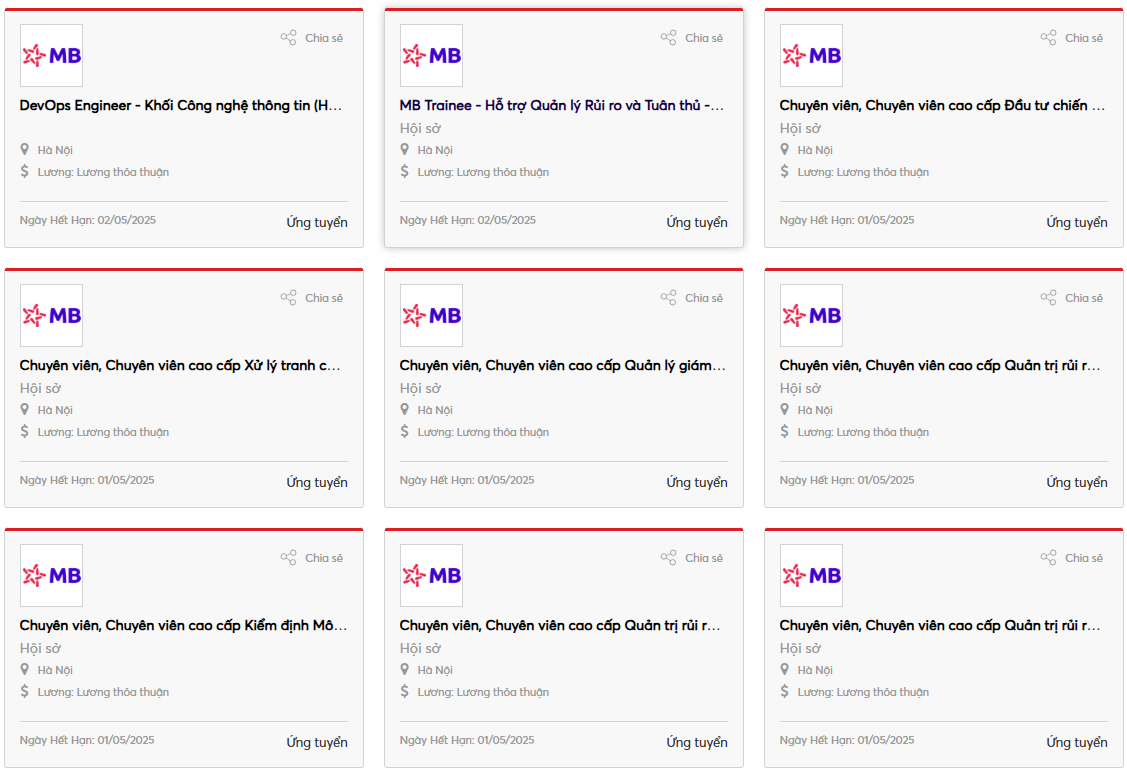
Task: Open the Đầu tư chiến lược job title
Action: coord(942,105)
